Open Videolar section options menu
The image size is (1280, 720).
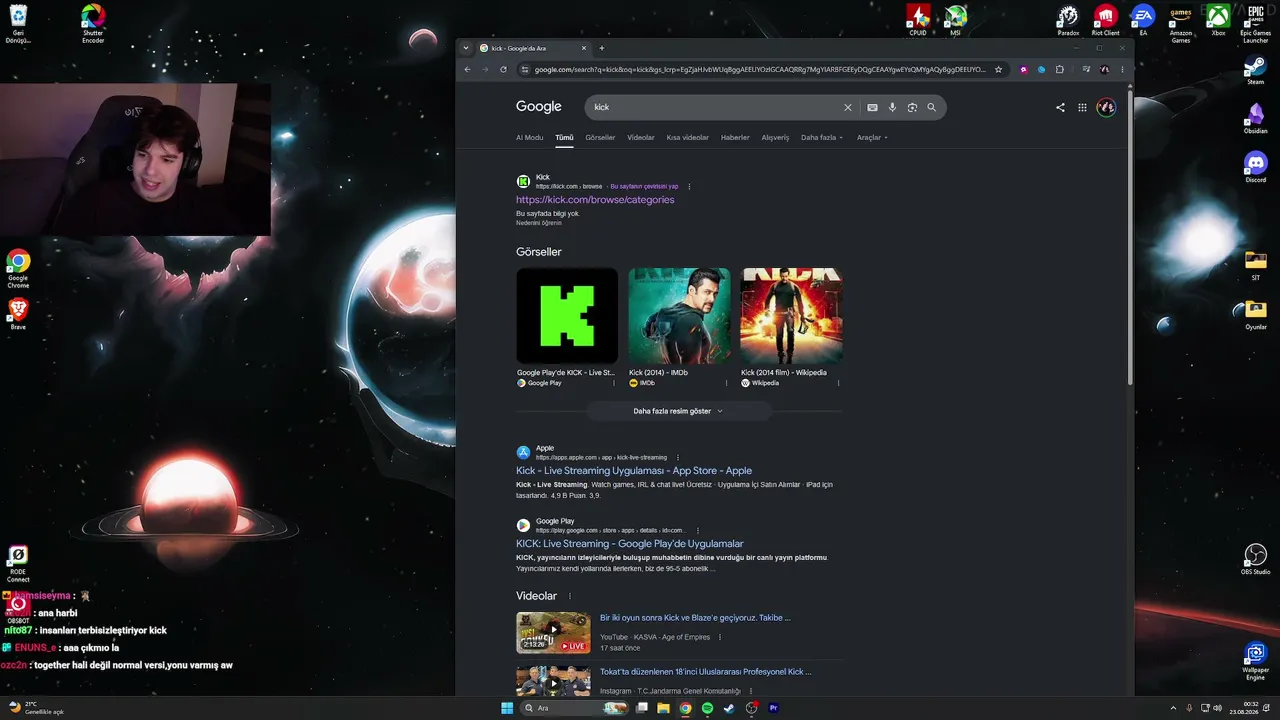point(570,596)
